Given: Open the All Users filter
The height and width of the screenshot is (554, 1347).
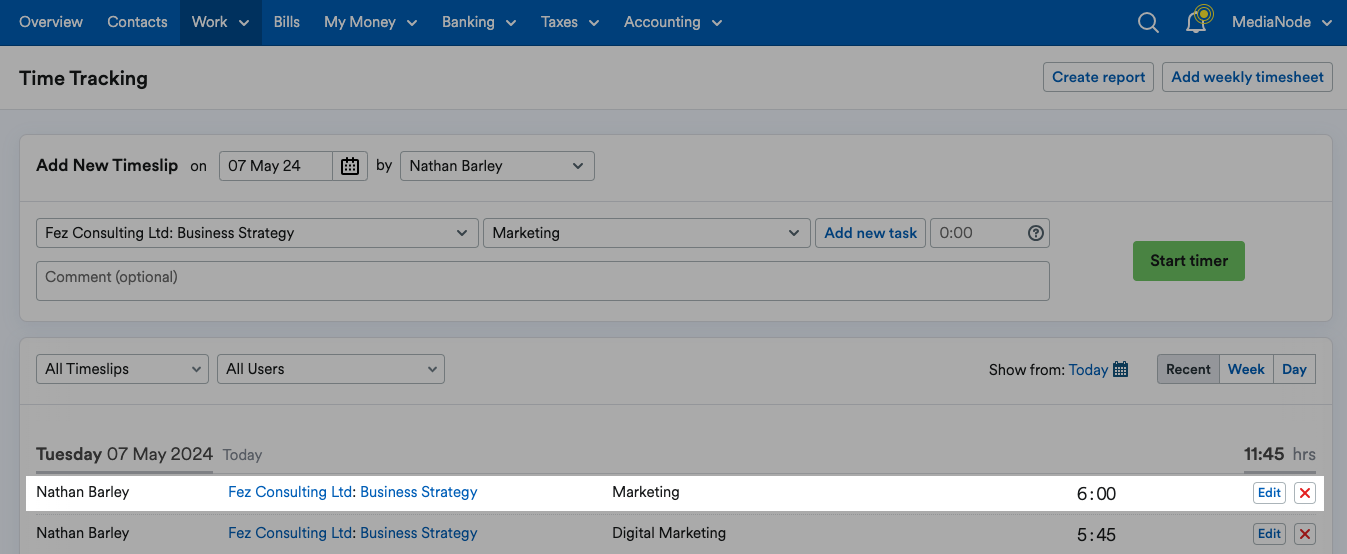Looking at the screenshot, I should pyautogui.click(x=331, y=369).
